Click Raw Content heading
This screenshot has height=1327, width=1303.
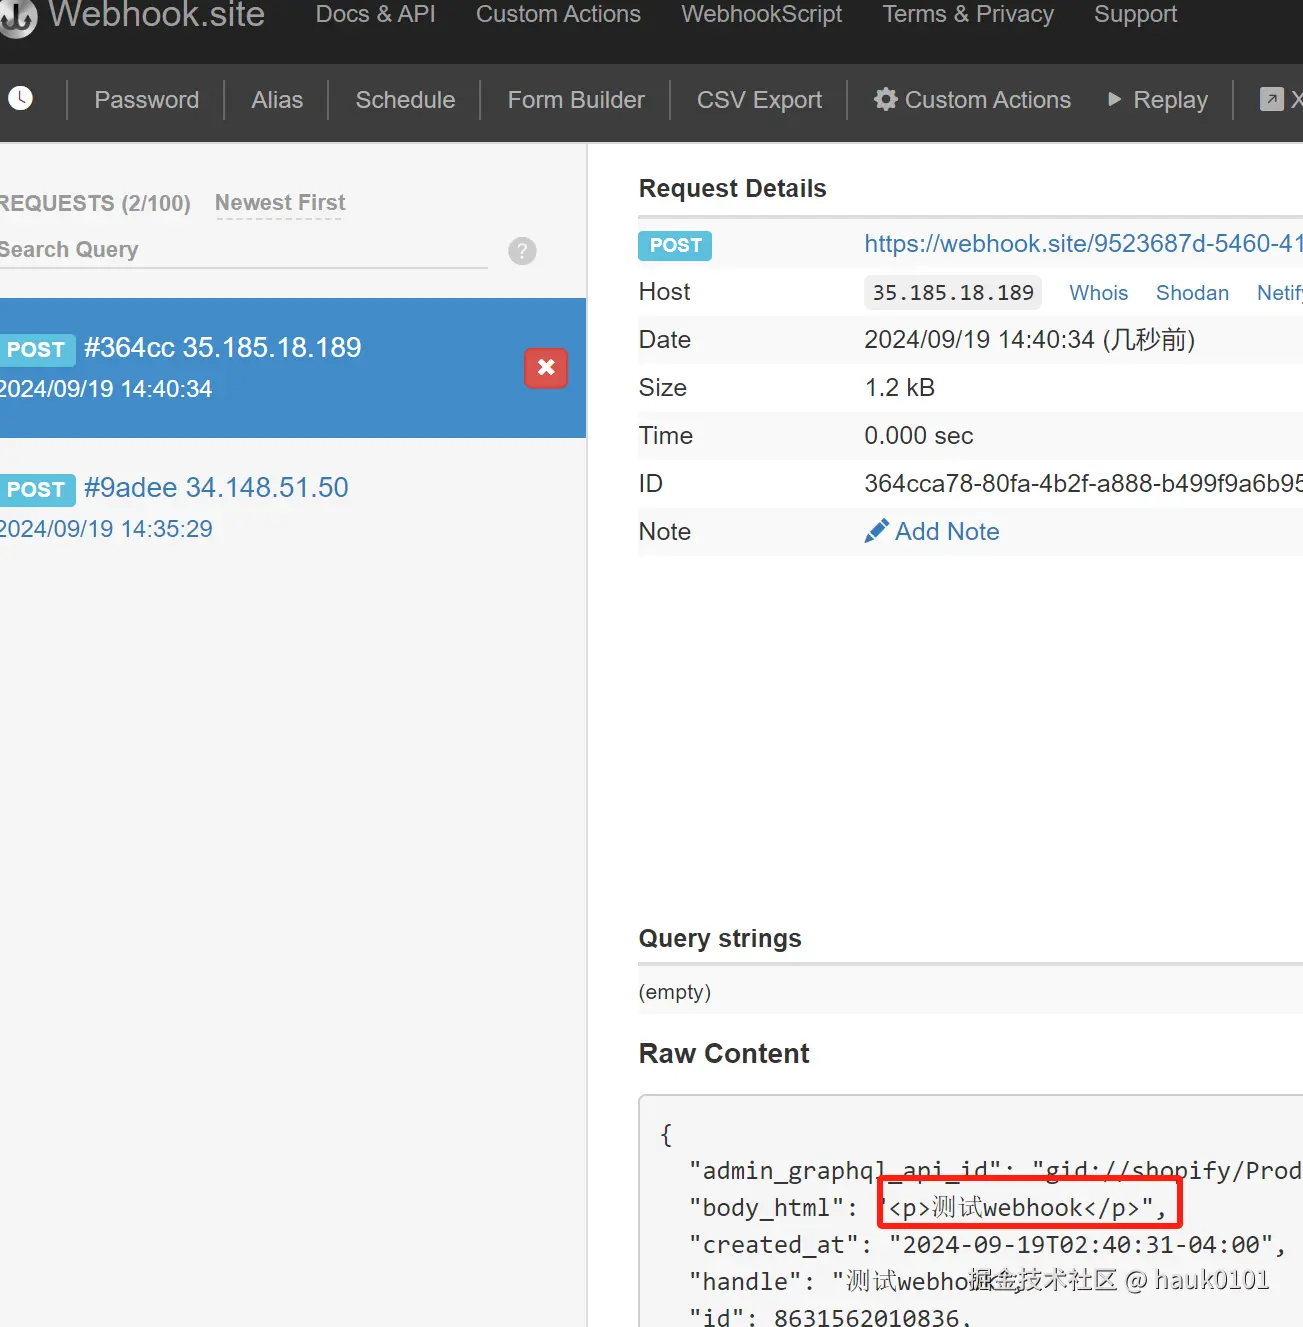coord(724,1054)
